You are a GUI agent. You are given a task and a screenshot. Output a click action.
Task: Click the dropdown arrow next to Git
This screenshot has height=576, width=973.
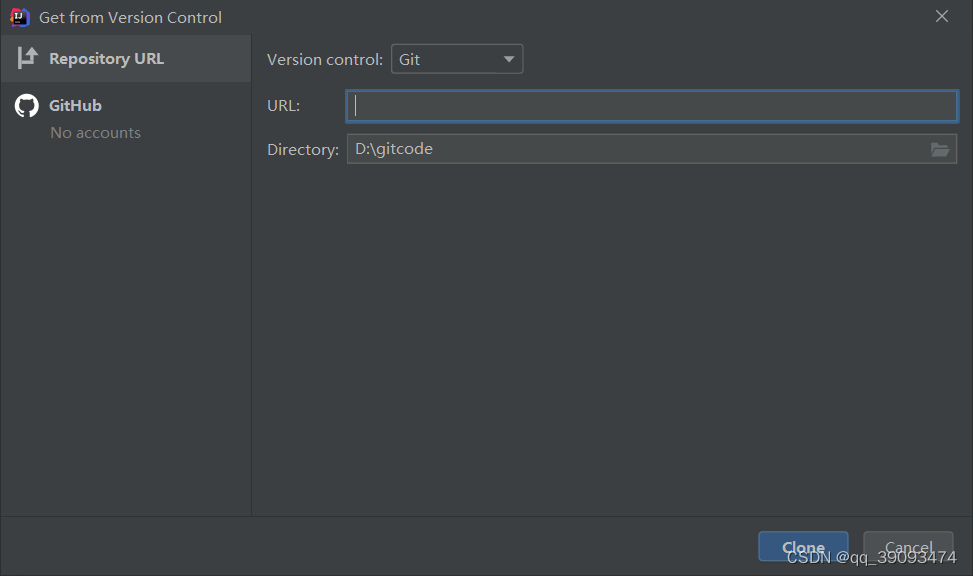point(509,60)
